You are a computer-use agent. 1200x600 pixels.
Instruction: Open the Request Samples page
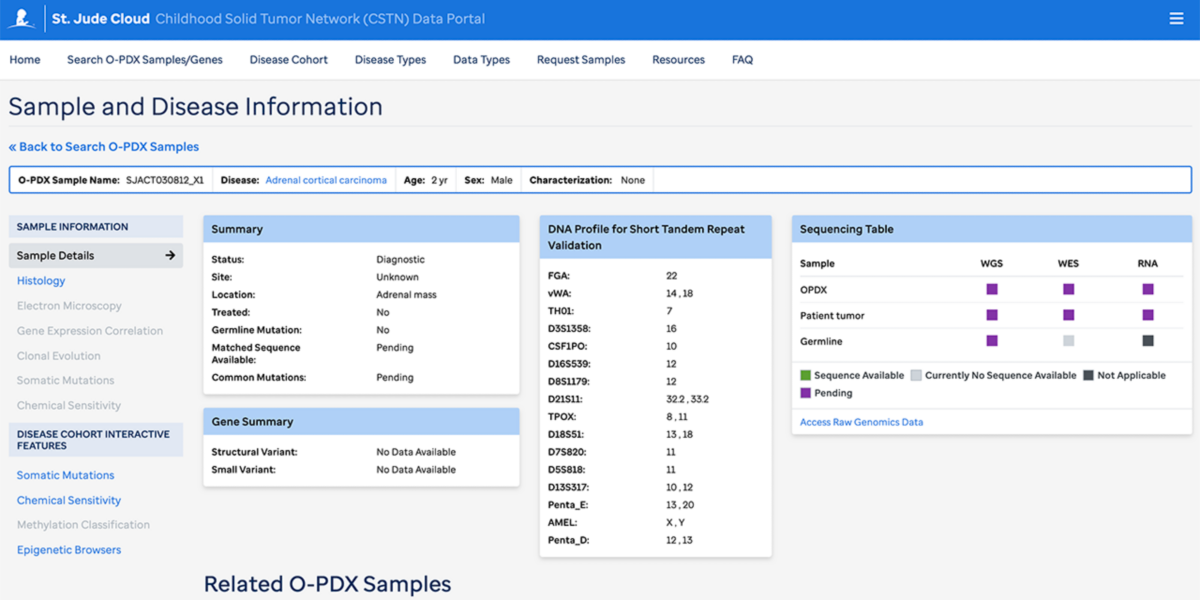tap(581, 60)
